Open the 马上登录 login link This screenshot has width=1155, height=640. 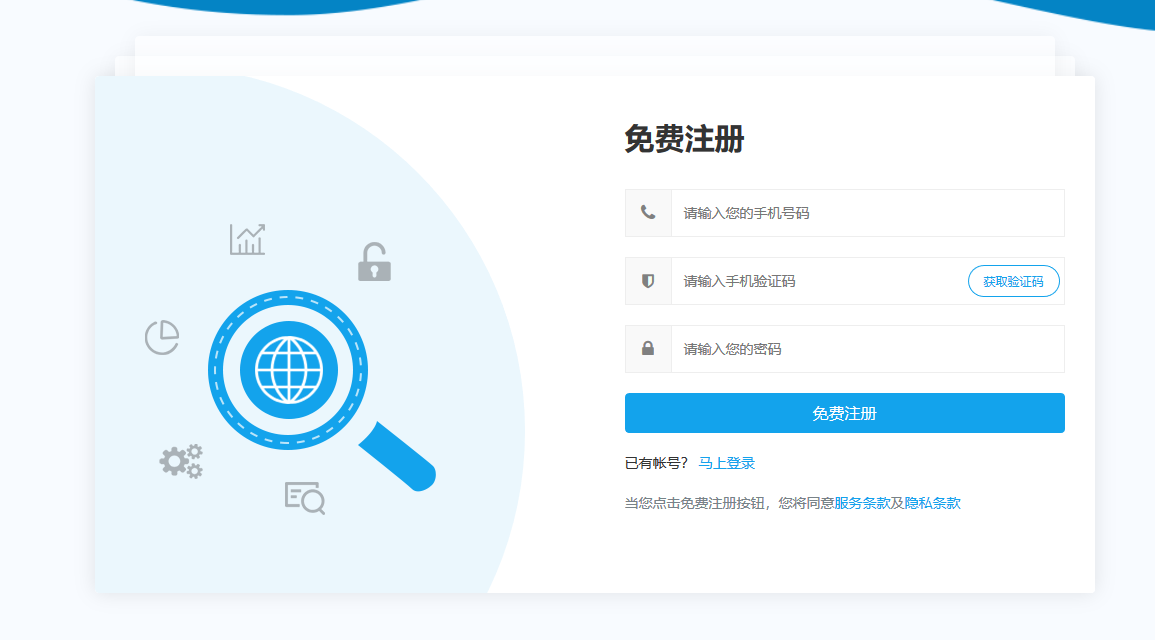(x=726, y=463)
